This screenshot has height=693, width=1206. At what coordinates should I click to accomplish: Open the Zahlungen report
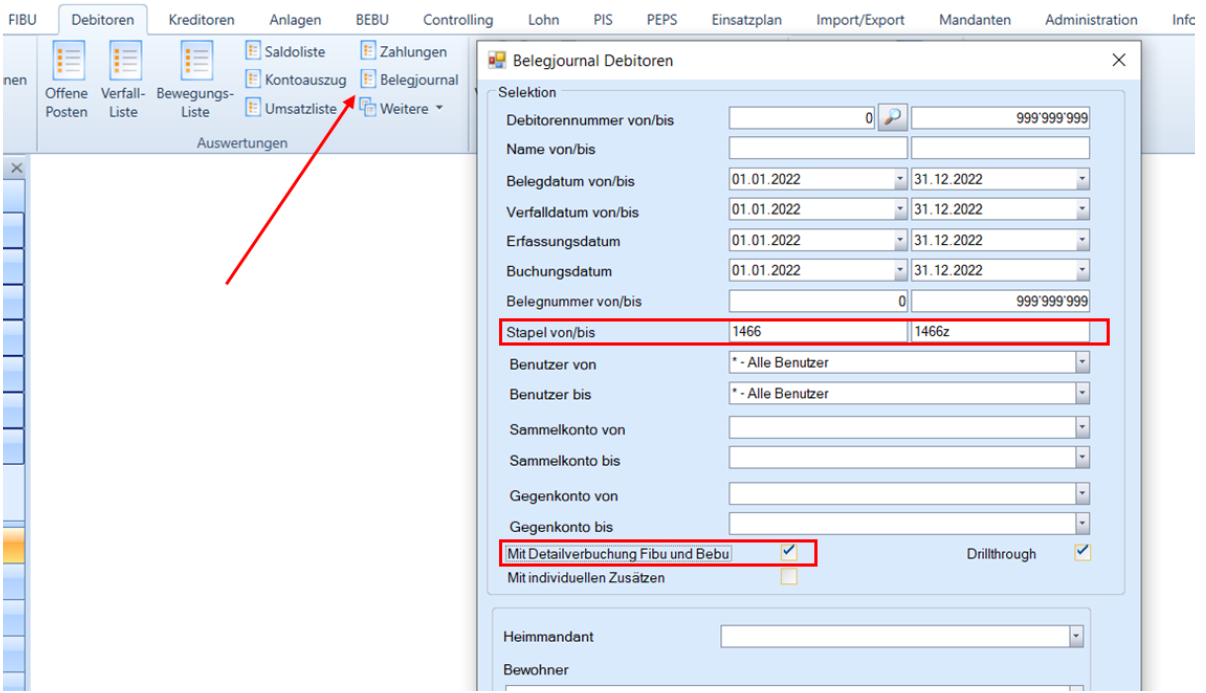pyautogui.click(x=403, y=52)
